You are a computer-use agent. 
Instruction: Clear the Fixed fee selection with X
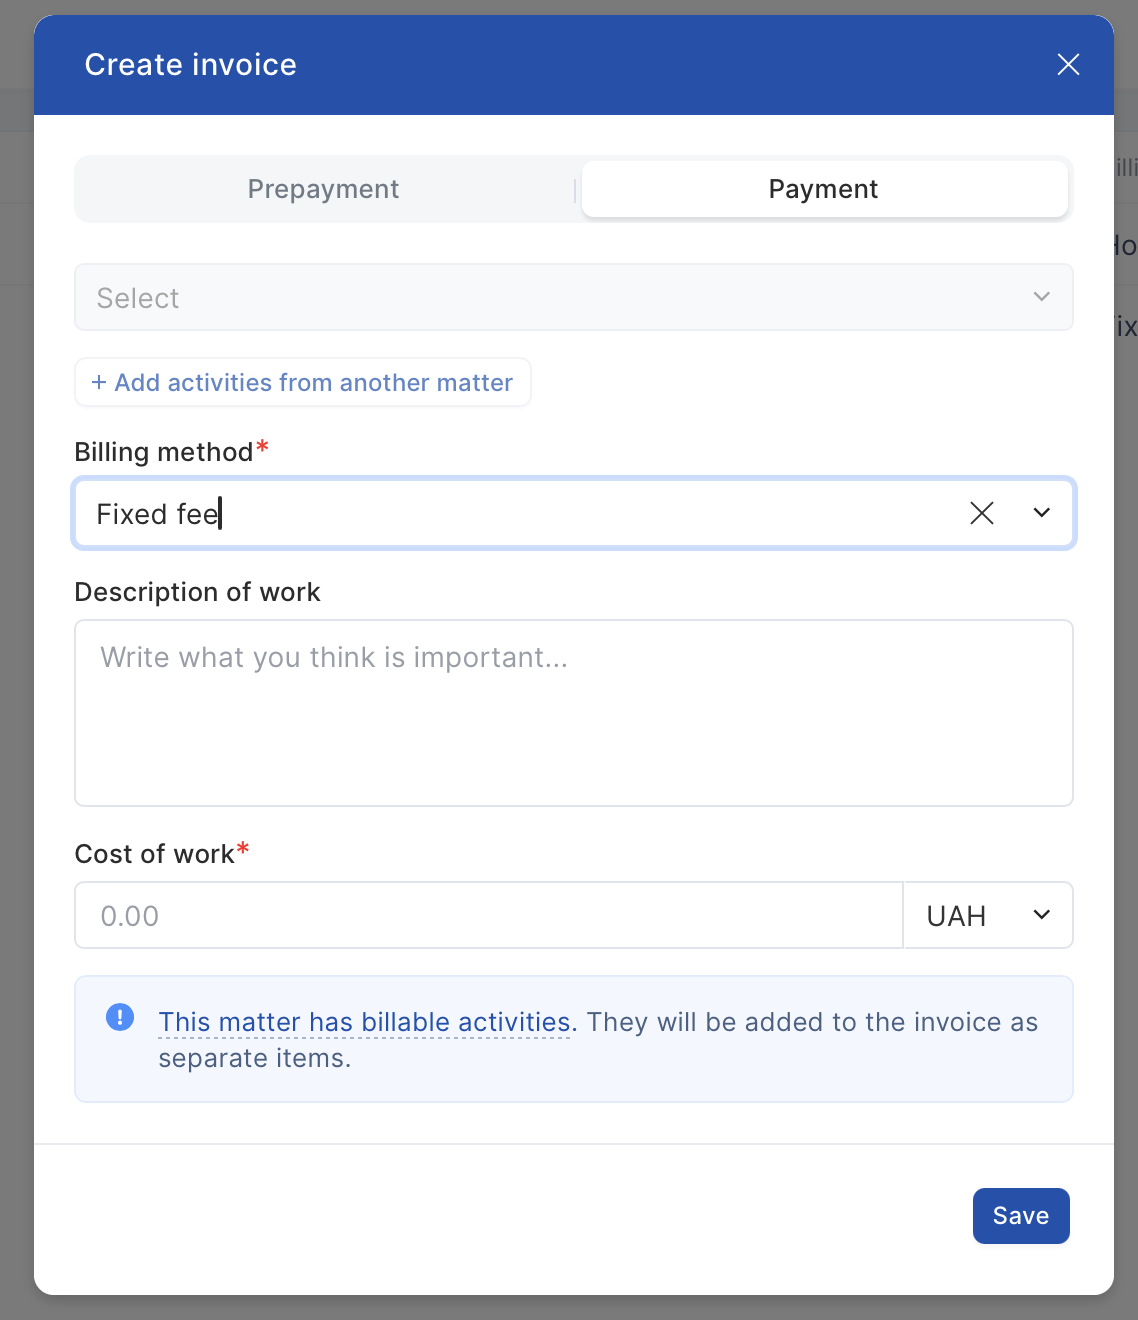point(982,513)
